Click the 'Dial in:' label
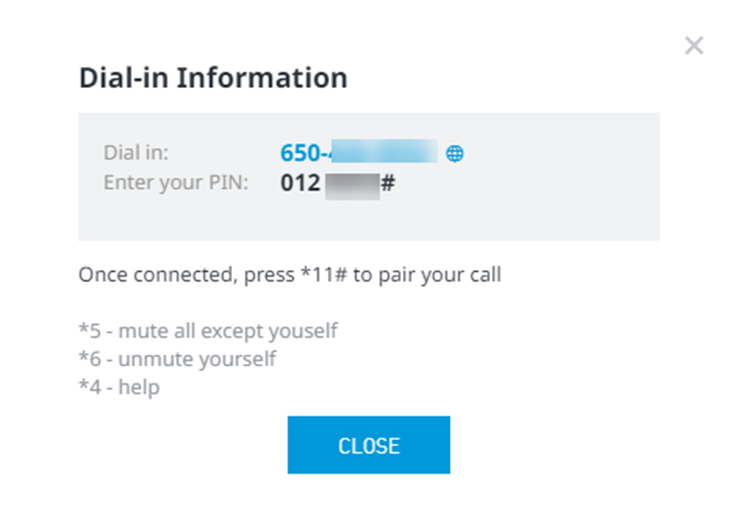 [x=136, y=152]
